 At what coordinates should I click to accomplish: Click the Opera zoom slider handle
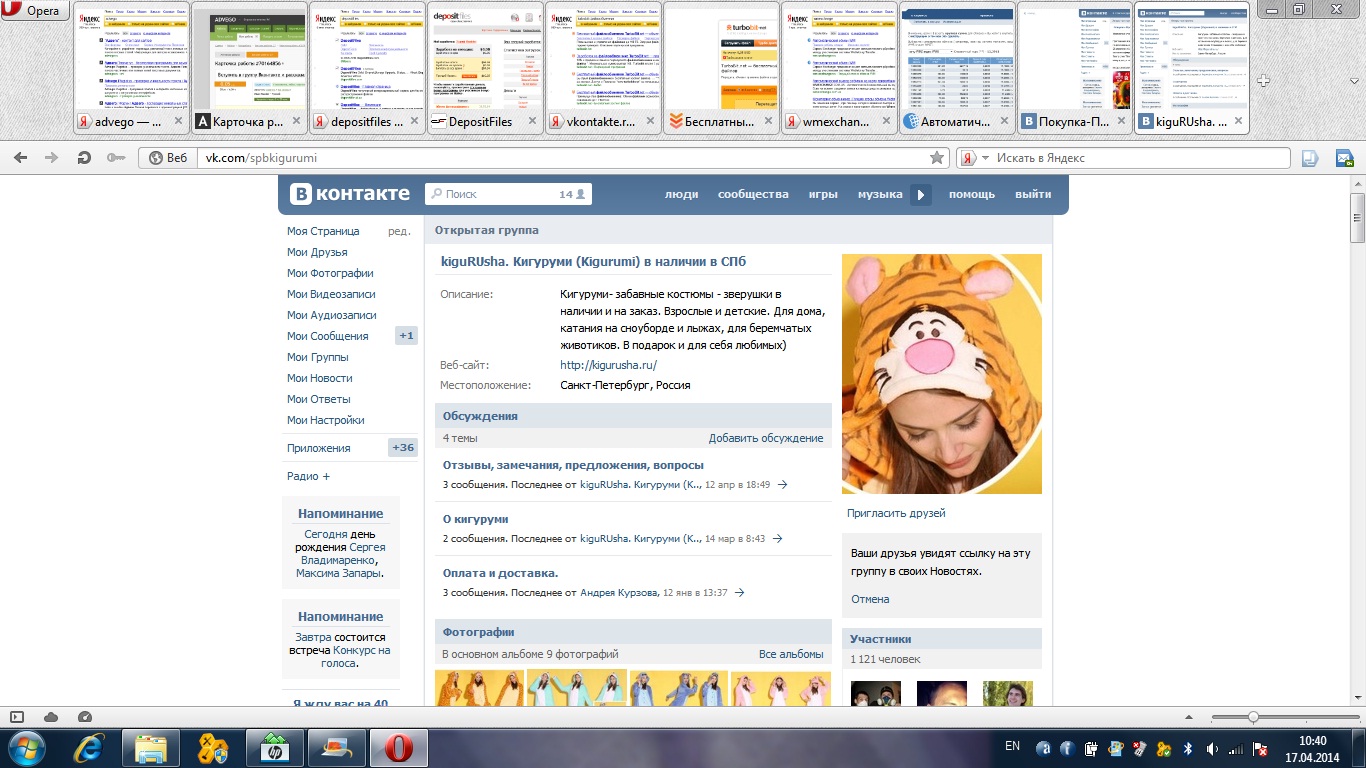1253,717
